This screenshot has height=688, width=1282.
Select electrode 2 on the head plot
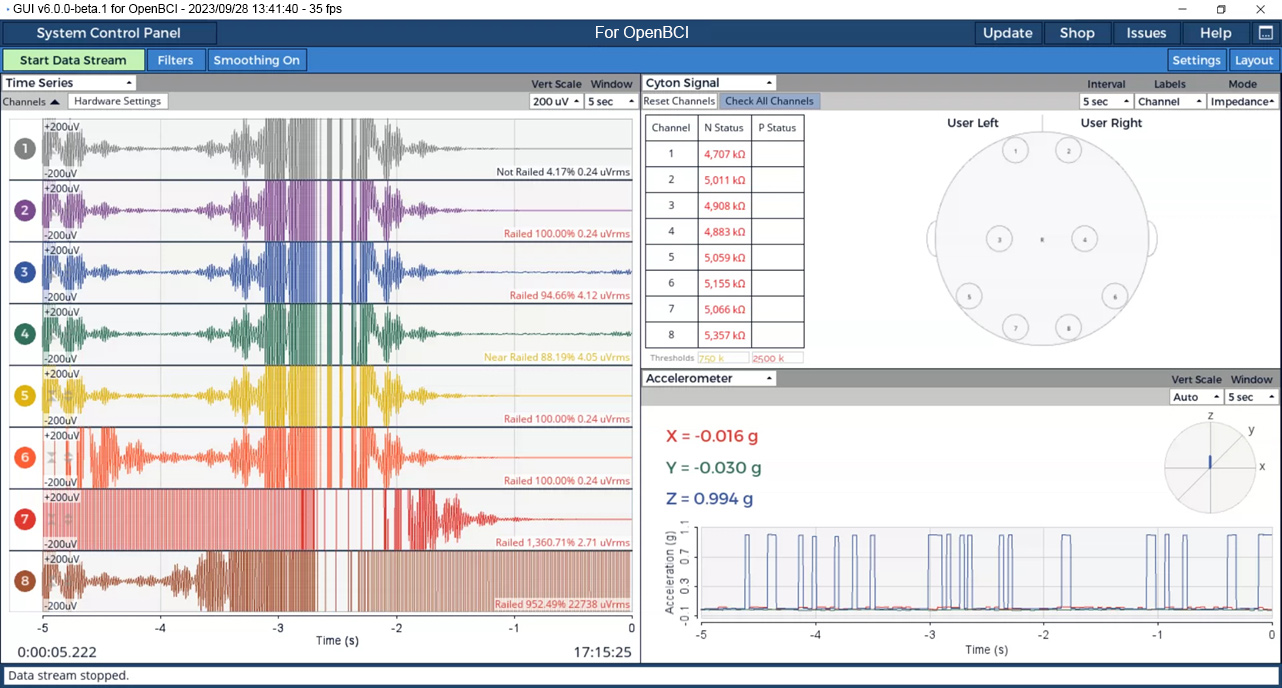click(1068, 151)
